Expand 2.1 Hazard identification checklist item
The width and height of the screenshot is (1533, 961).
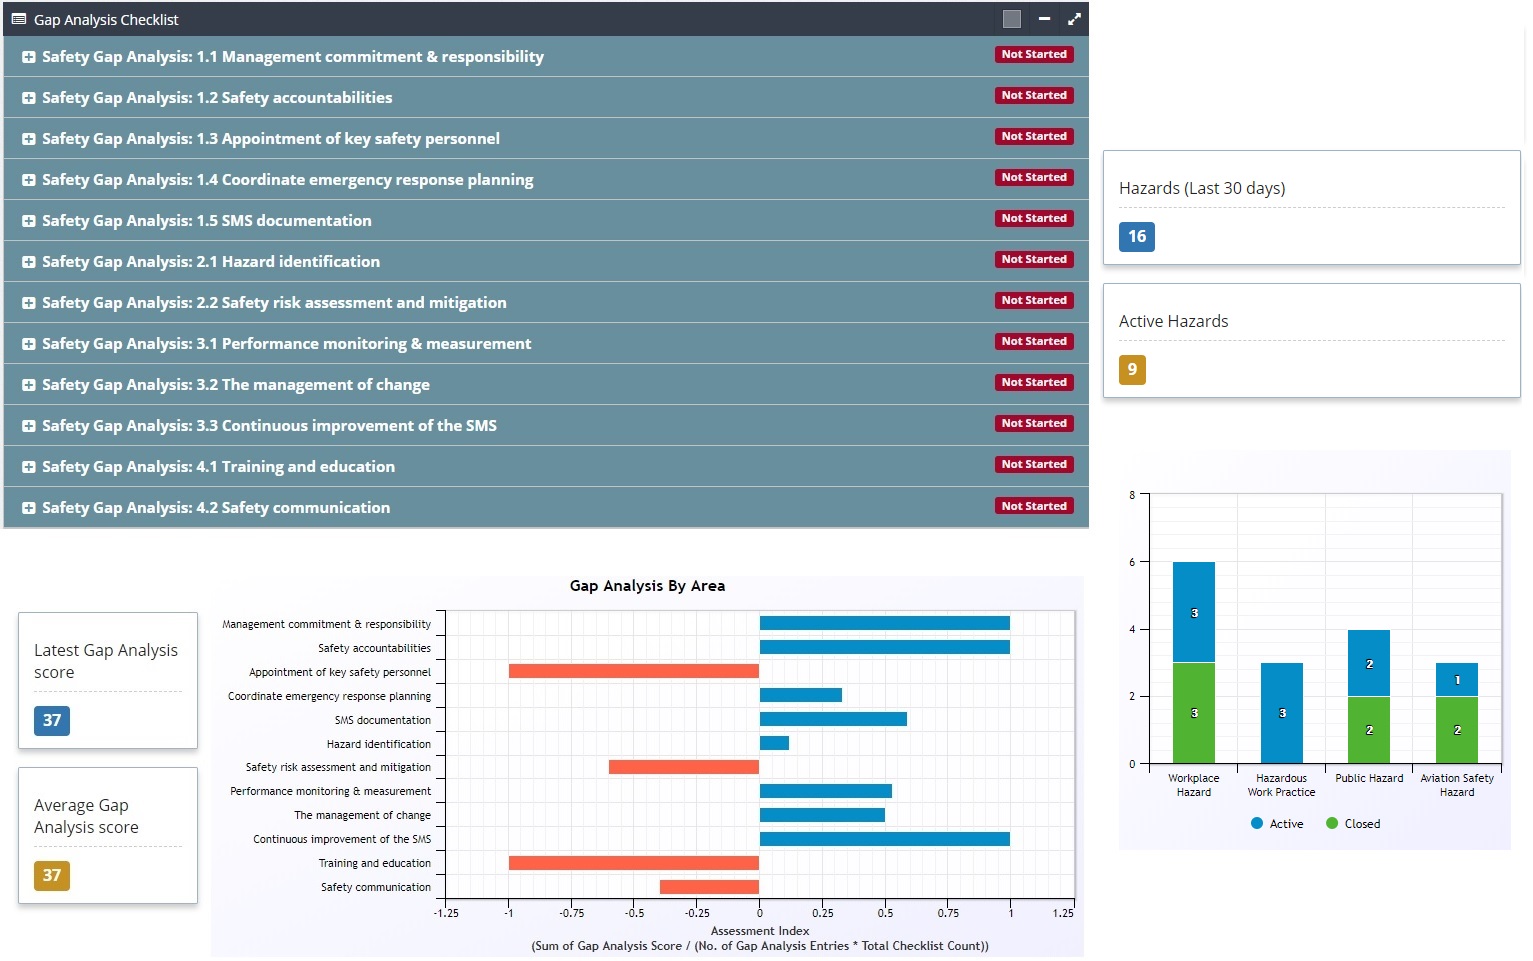pyautogui.click(x=29, y=263)
